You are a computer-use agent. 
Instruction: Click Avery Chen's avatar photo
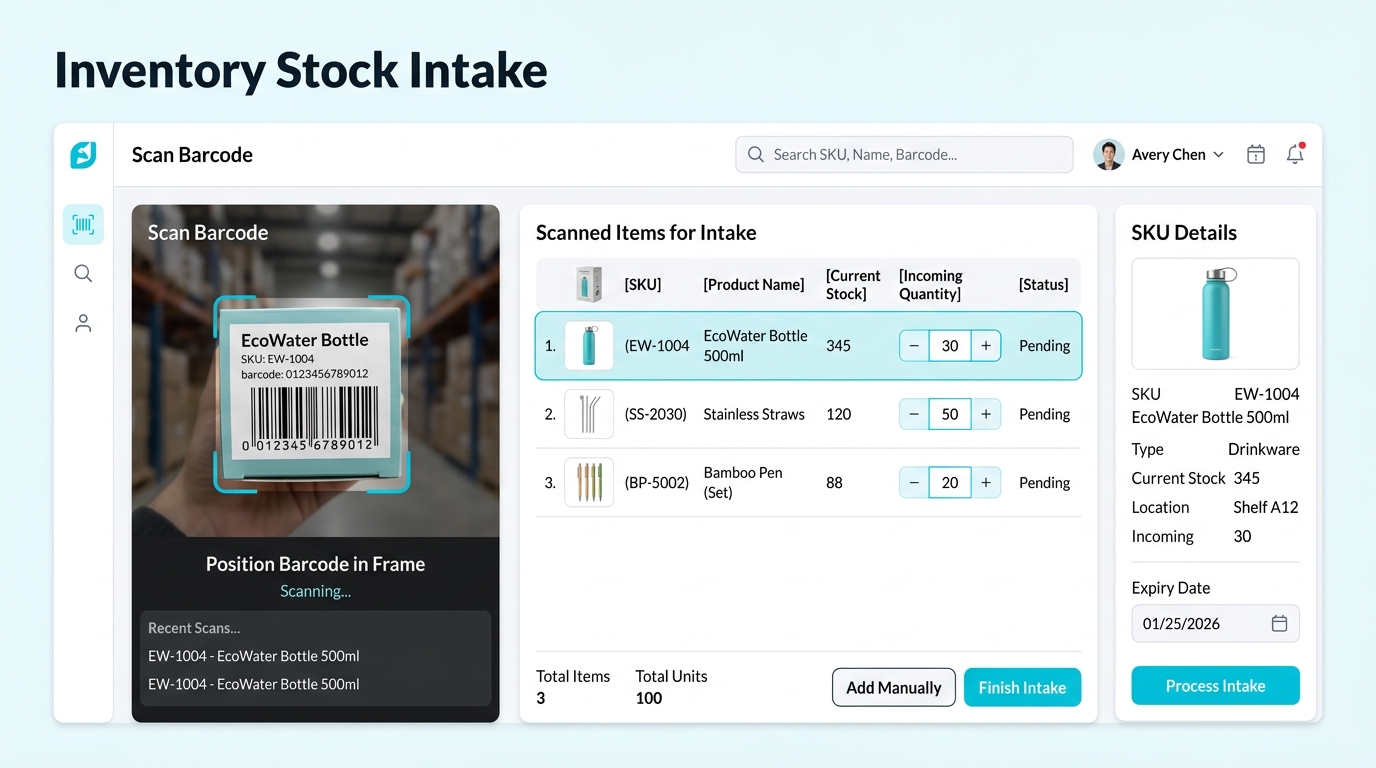tap(1108, 155)
